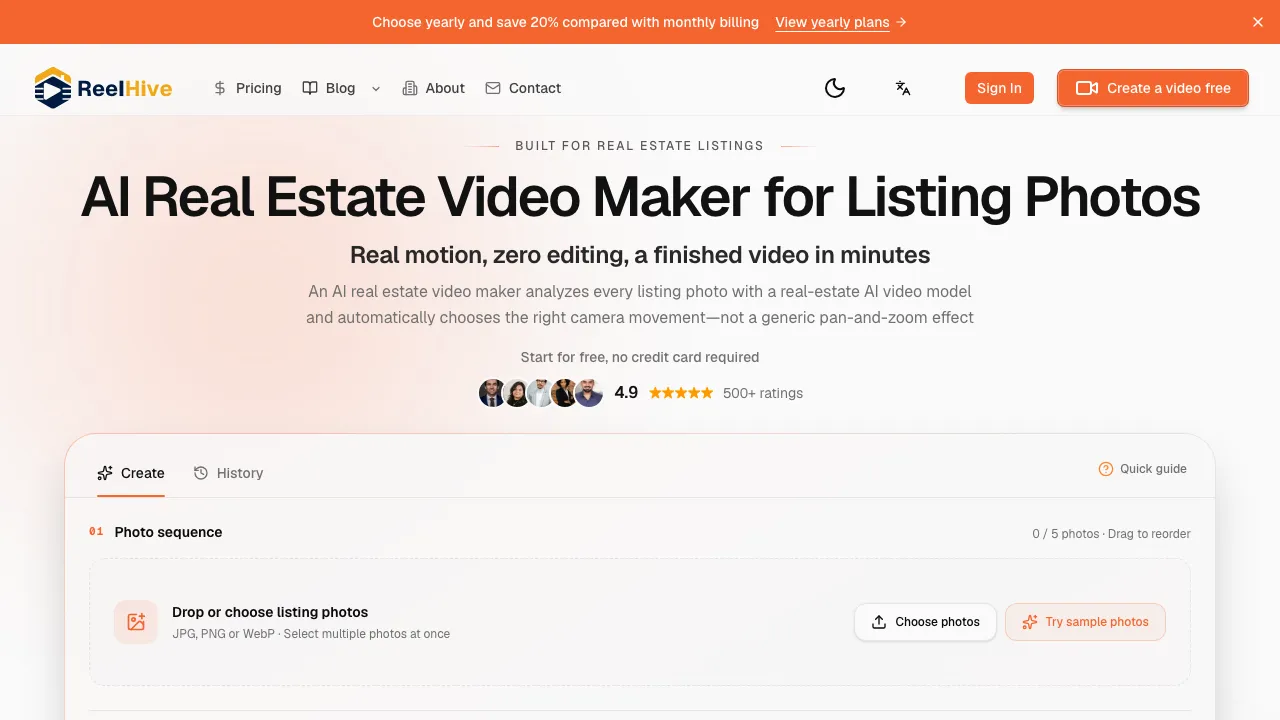Image resolution: width=1280 pixels, height=720 pixels.
Task: Open the Pricing menu item
Action: 247,88
